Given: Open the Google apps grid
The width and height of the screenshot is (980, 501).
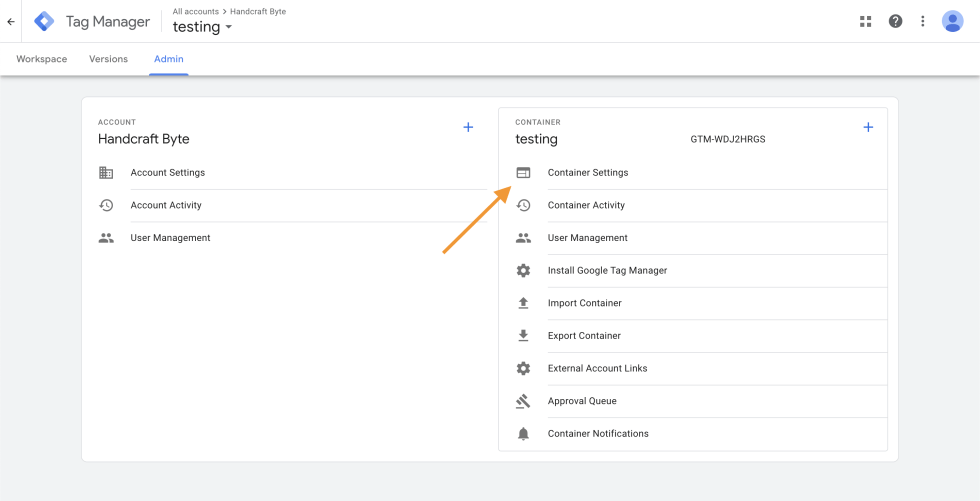Looking at the screenshot, I should [x=865, y=21].
